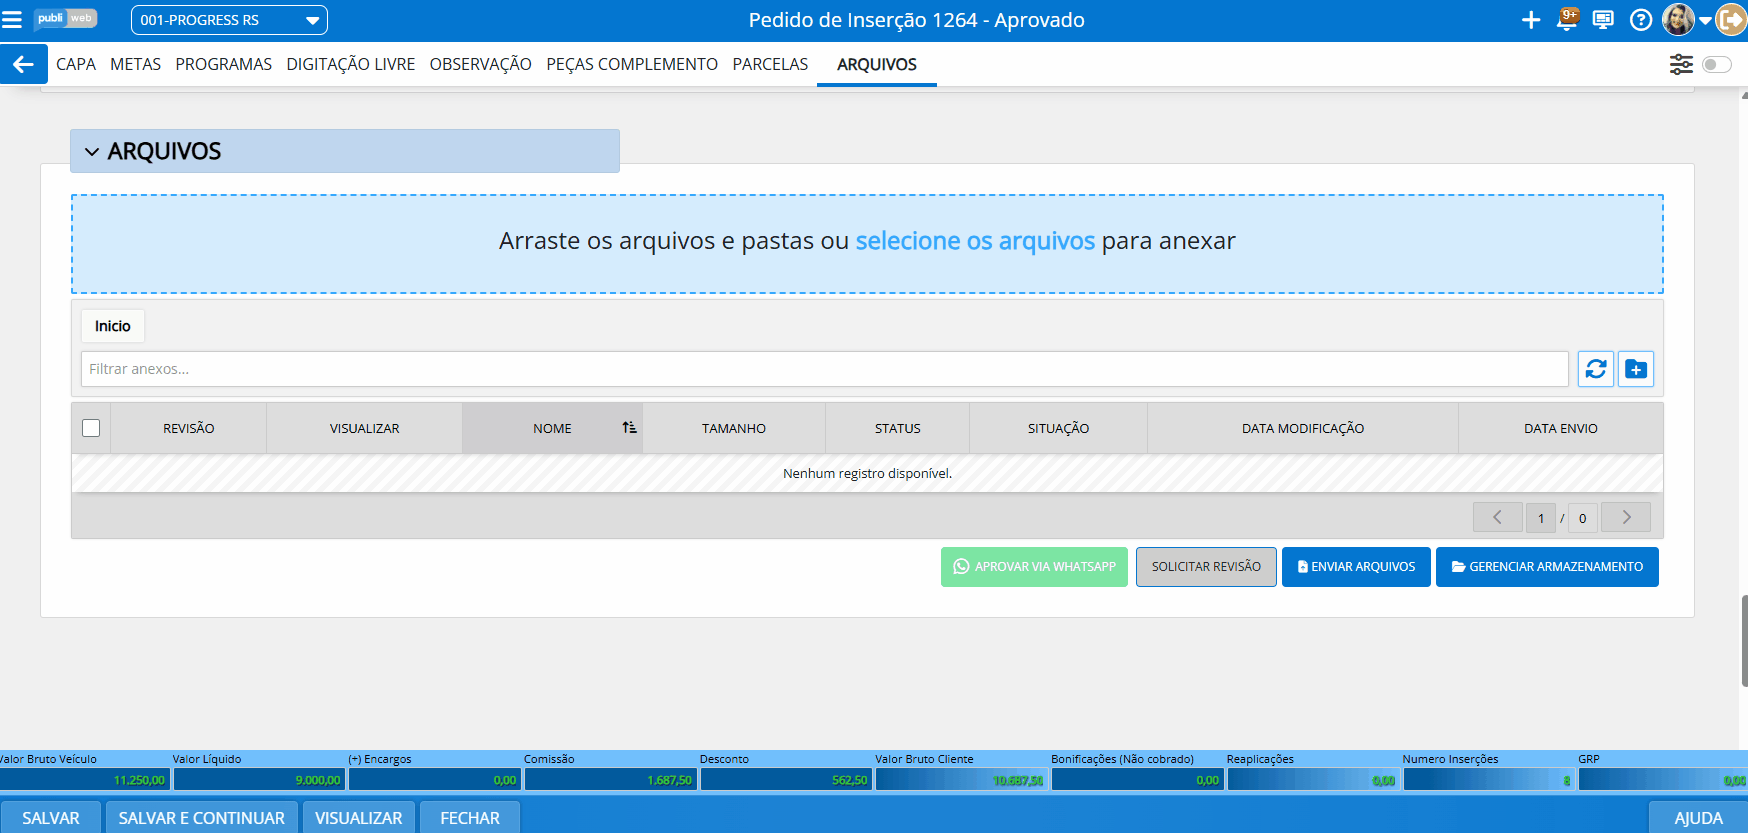Open the filter settings sliders icon
The image size is (1748, 833).
coord(1681,64)
